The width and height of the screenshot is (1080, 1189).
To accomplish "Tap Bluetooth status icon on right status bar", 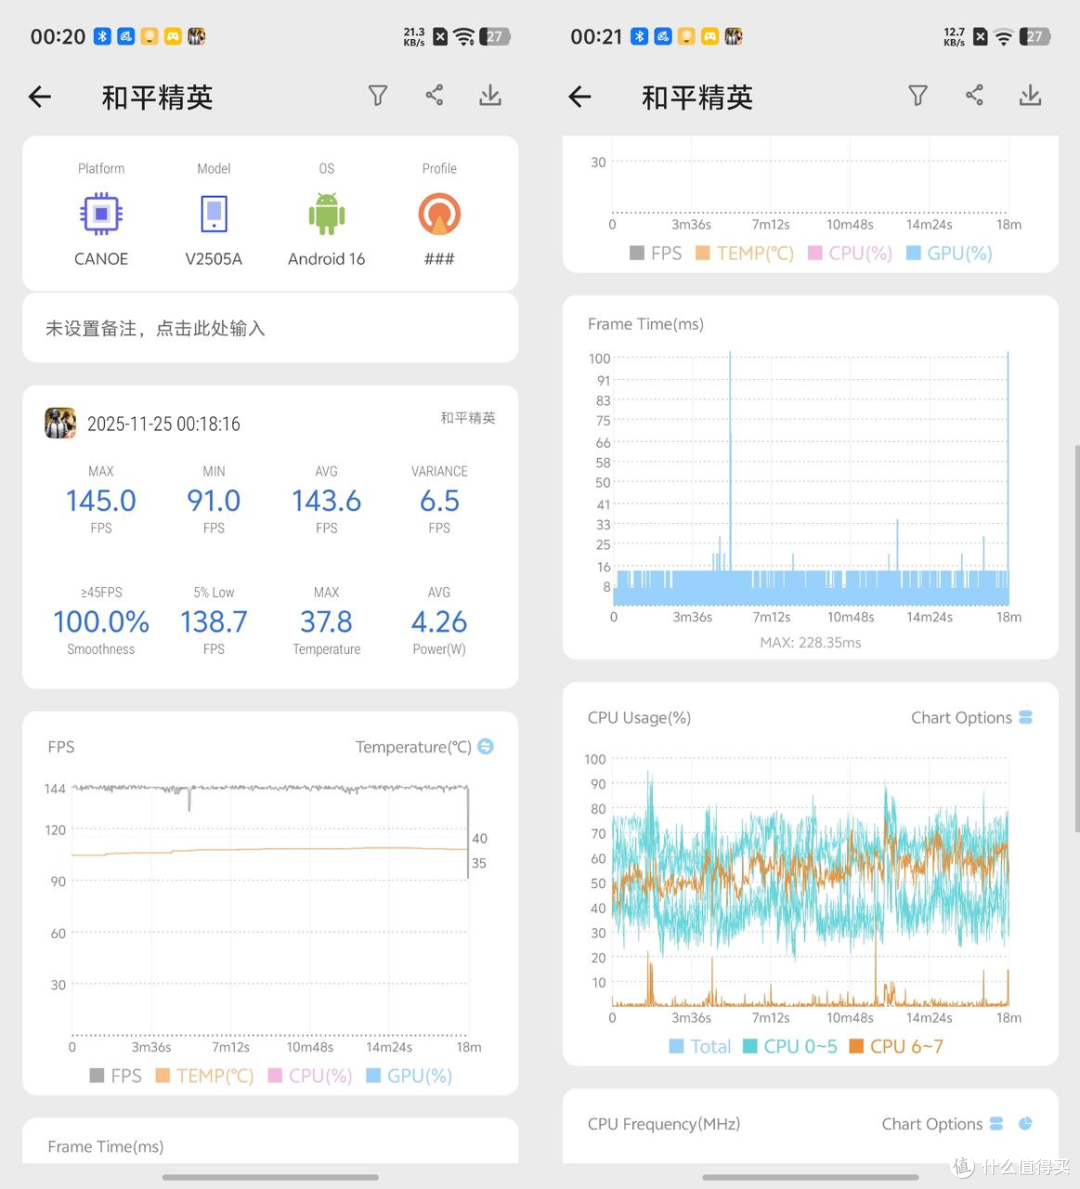I will tap(639, 36).
